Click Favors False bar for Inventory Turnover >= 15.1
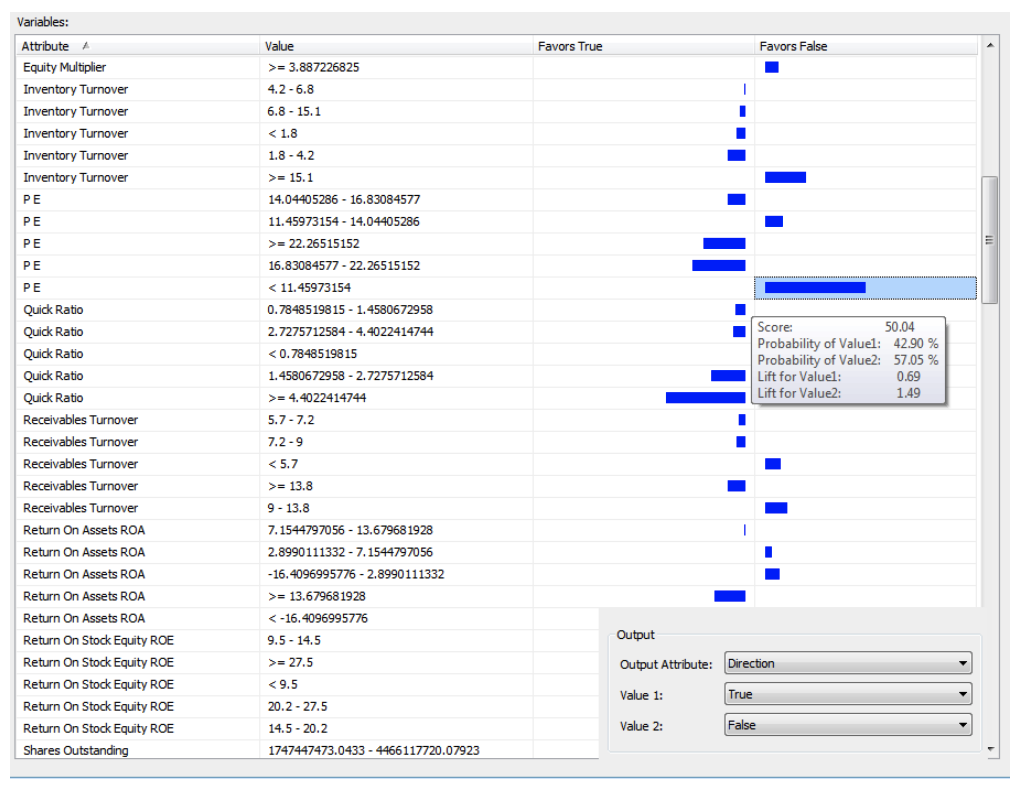The width and height of the screenshot is (1022, 790). 785,177
